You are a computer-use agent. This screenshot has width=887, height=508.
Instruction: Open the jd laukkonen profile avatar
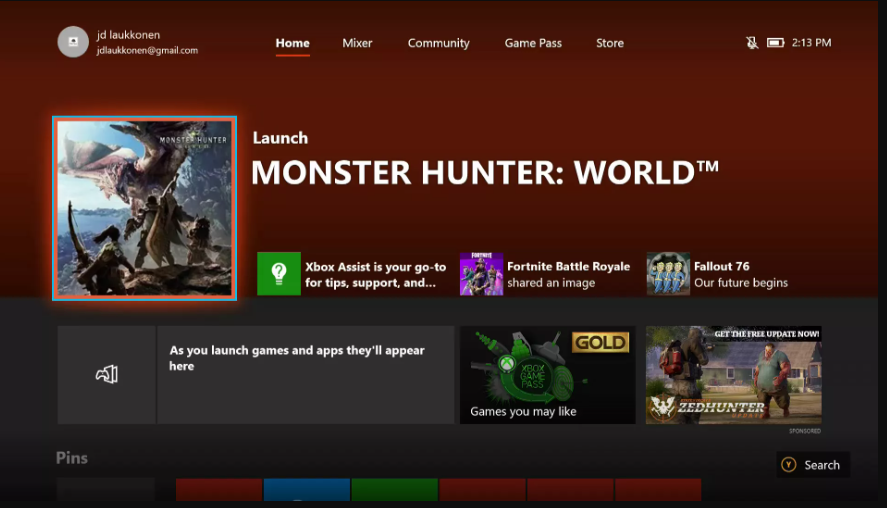[x=73, y=42]
